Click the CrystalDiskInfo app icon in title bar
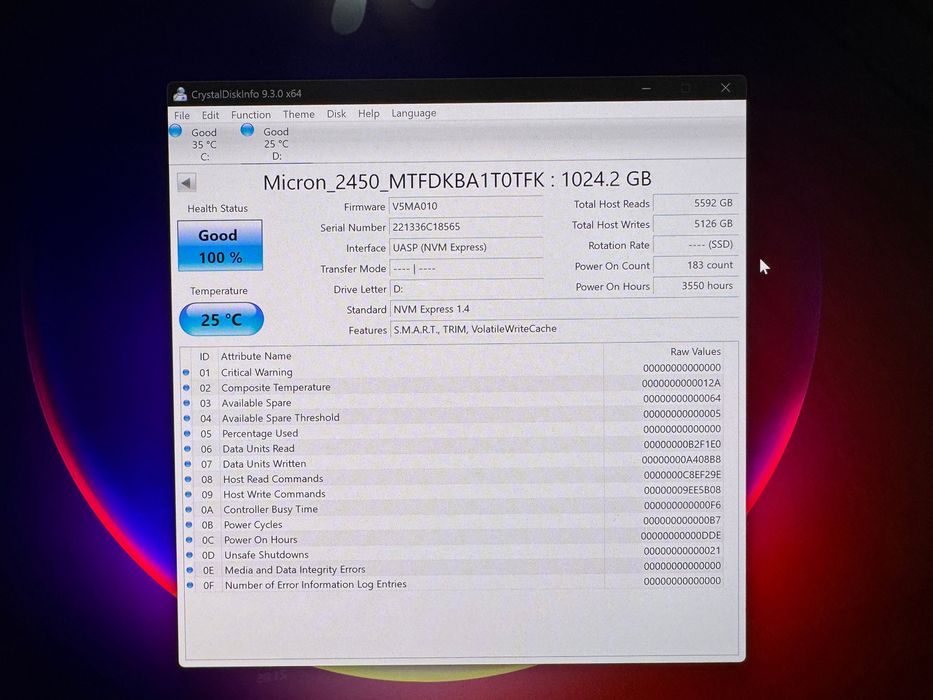Image resolution: width=933 pixels, height=700 pixels. pyautogui.click(x=180, y=94)
